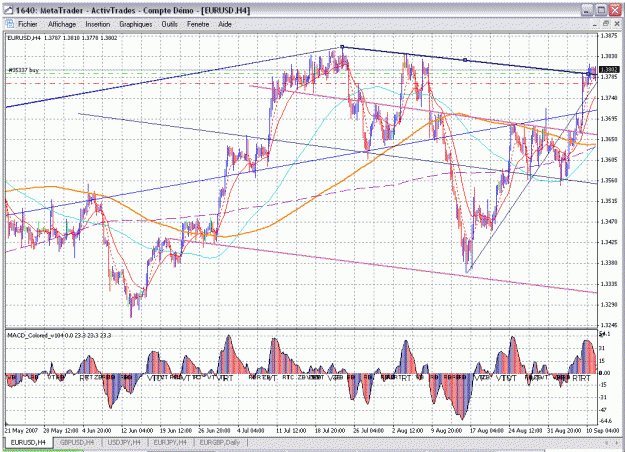Click the MetaTrader application icon in title bar
Viewport: 625px width, 452px height.
click(x=8, y=10)
